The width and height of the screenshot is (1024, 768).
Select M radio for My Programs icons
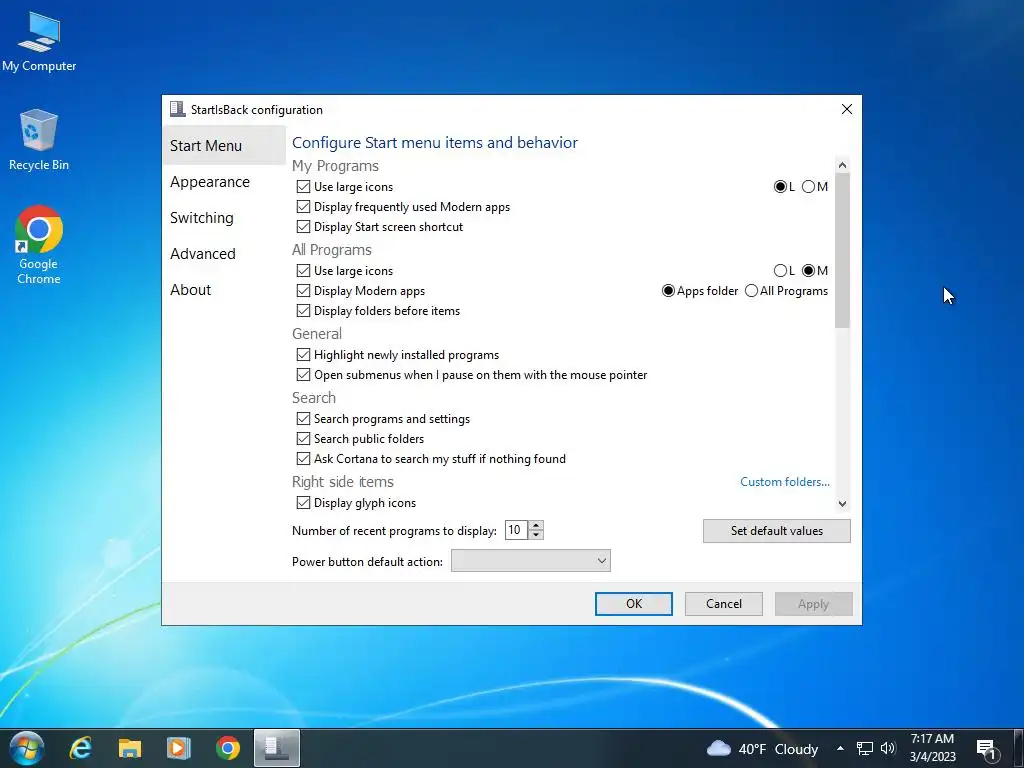pyautogui.click(x=808, y=187)
